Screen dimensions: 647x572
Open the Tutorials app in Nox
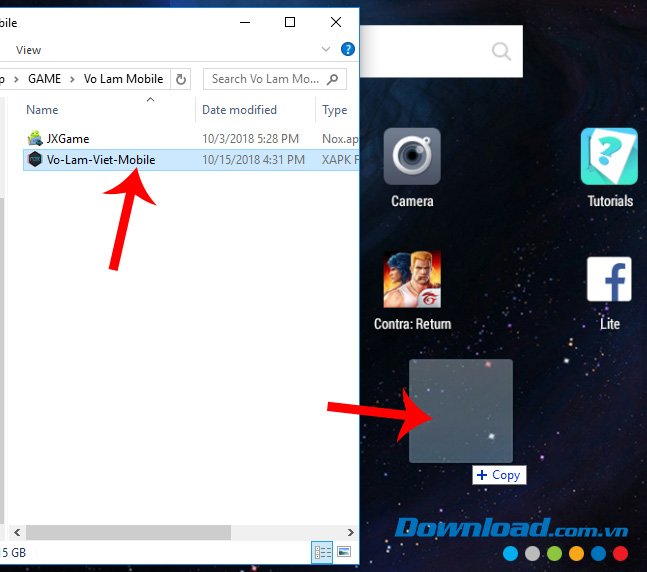(609, 156)
